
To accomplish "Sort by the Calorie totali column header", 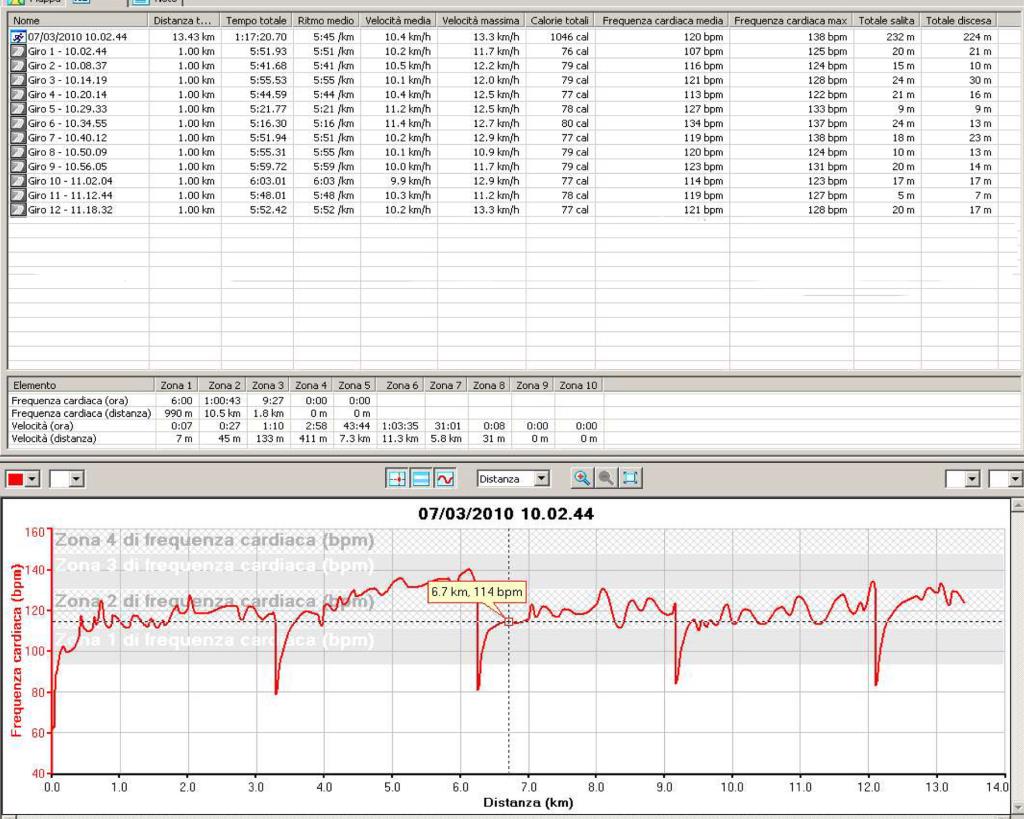I will click(x=560, y=20).
